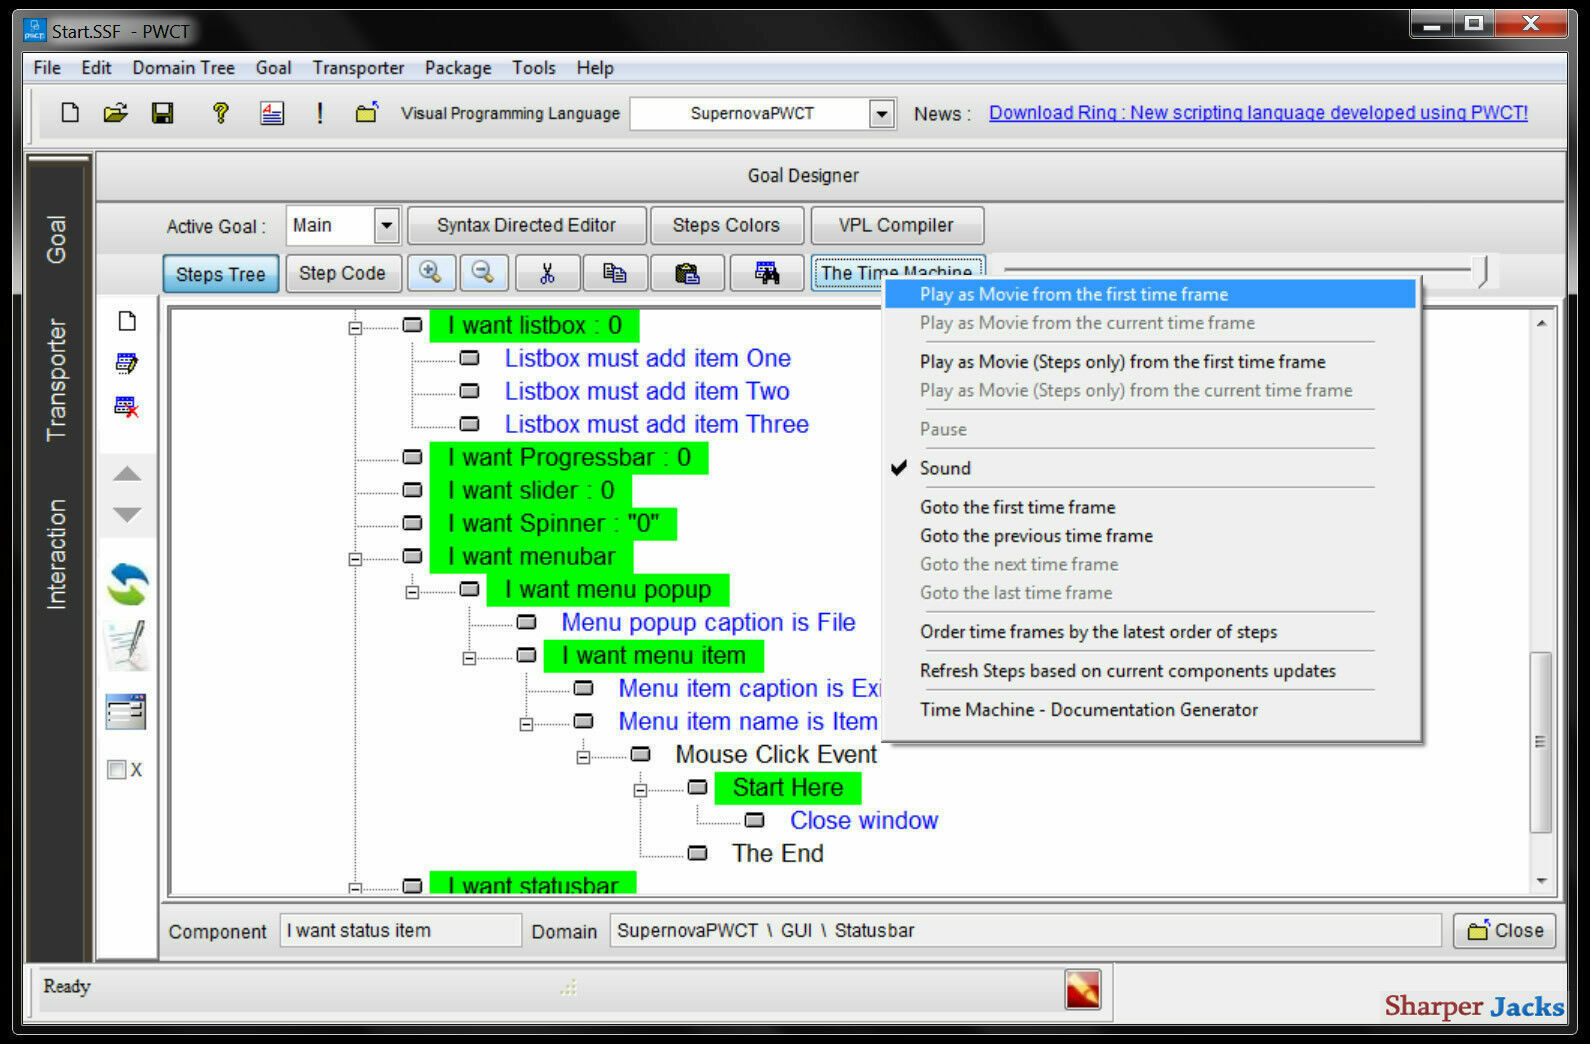Cut the selected step with scissors icon

[547, 273]
